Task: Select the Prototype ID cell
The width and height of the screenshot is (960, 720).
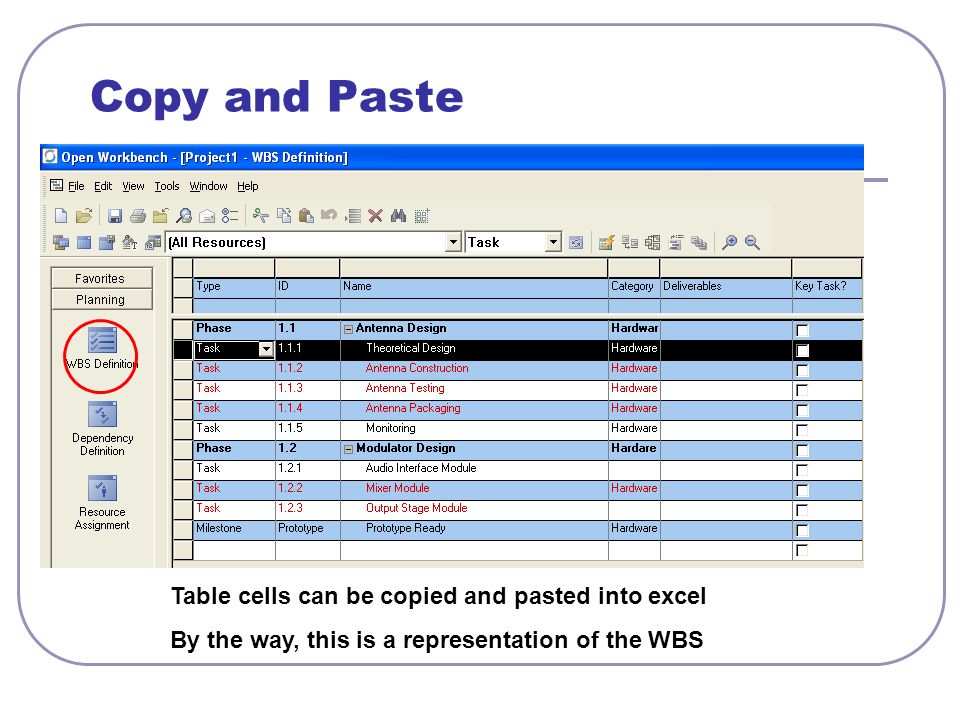Action: (307, 528)
